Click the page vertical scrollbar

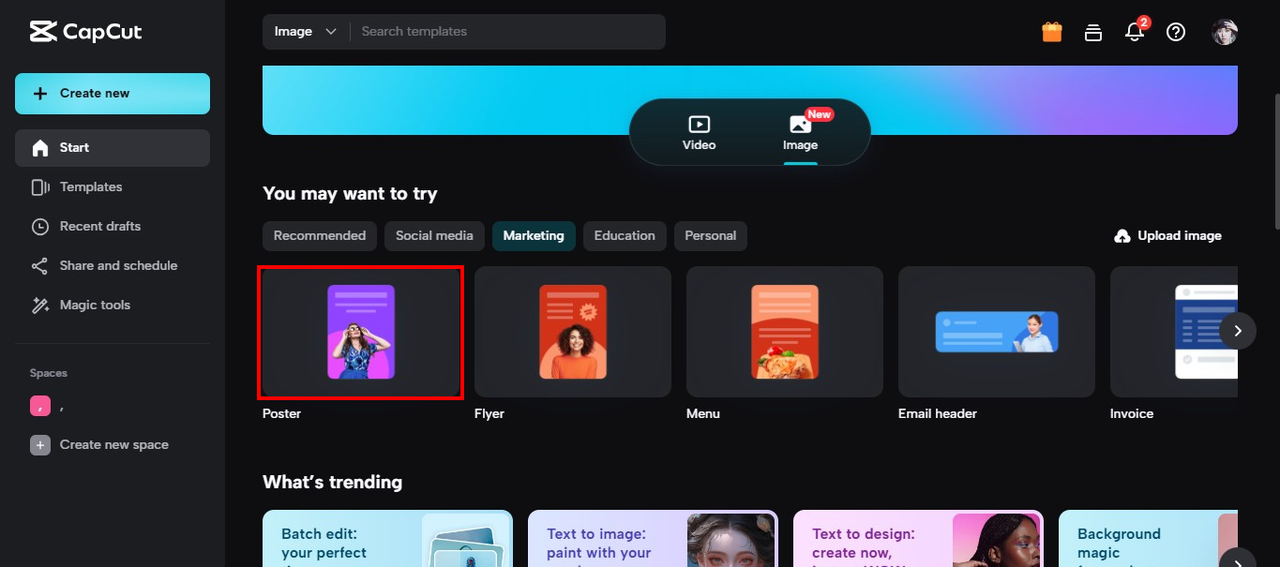pos(1276,162)
